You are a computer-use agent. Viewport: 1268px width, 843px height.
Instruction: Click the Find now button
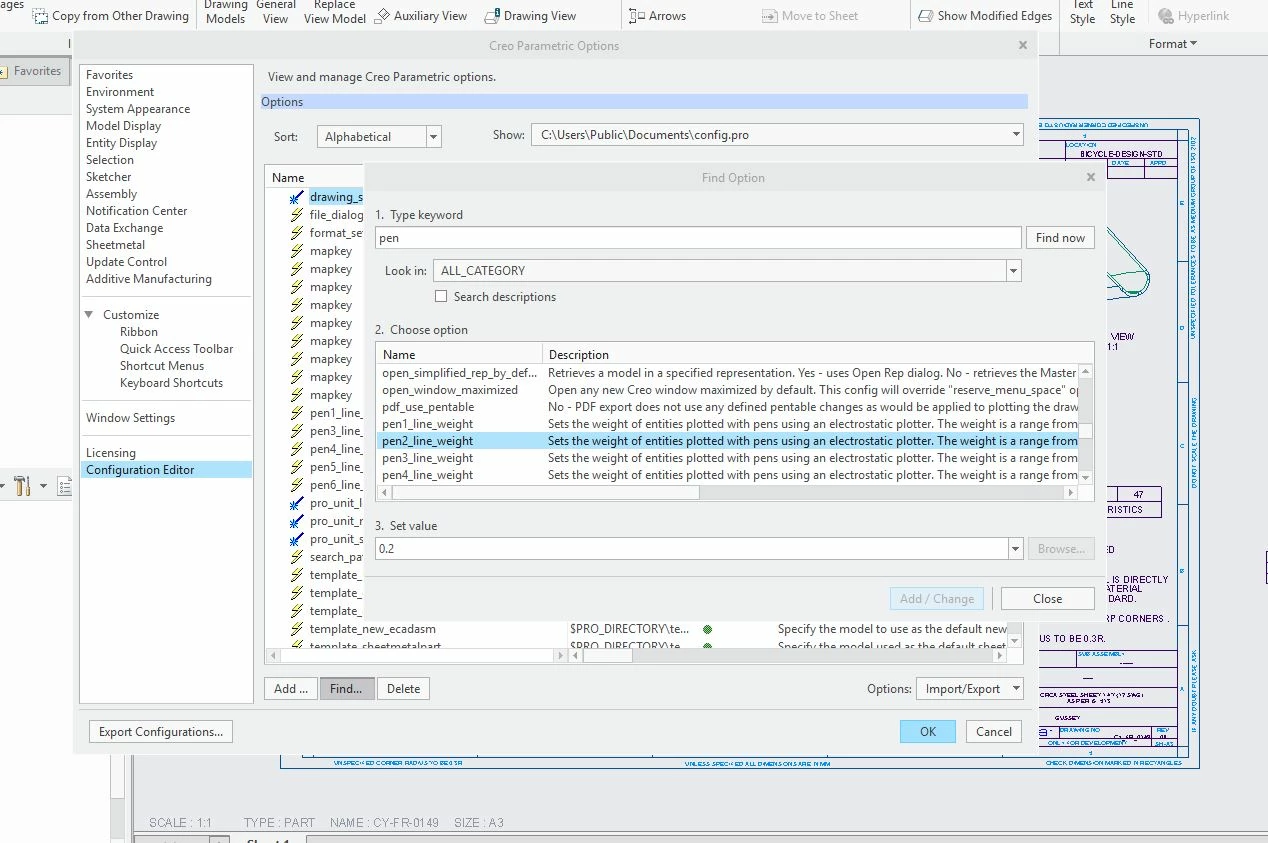coord(1060,238)
